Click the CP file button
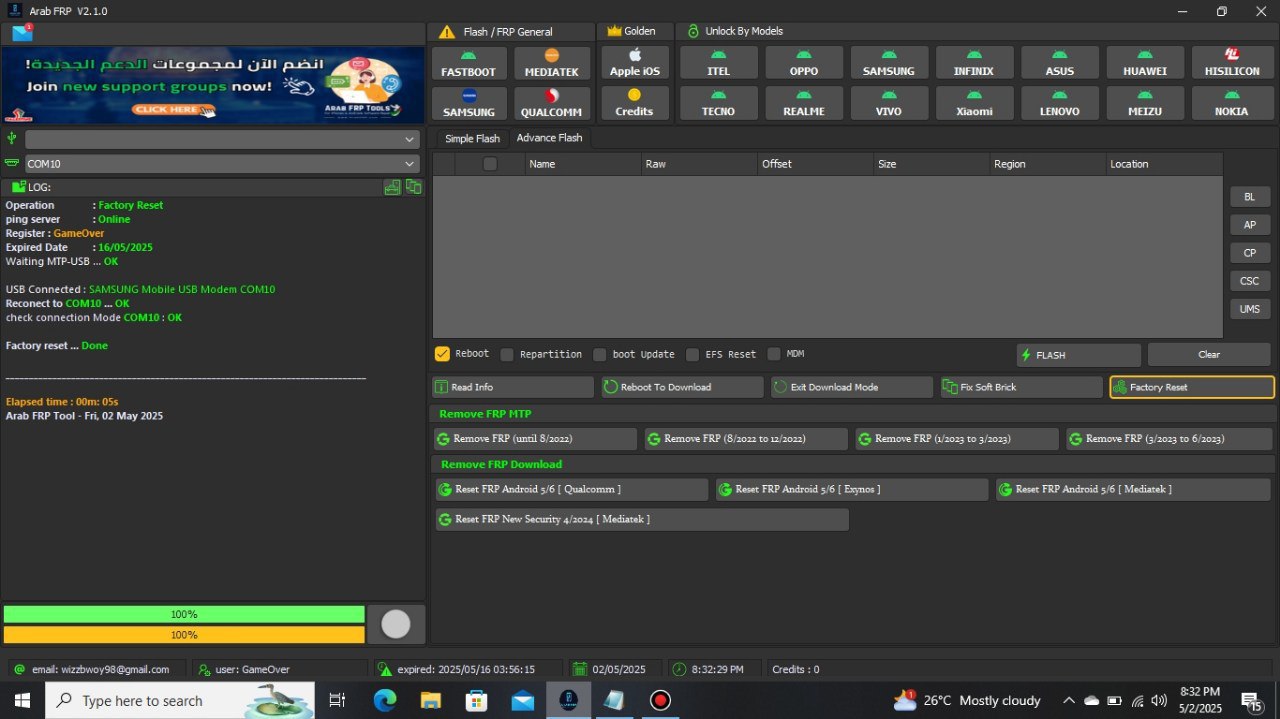Screen dimensions: 1280x719 point(1250,252)
